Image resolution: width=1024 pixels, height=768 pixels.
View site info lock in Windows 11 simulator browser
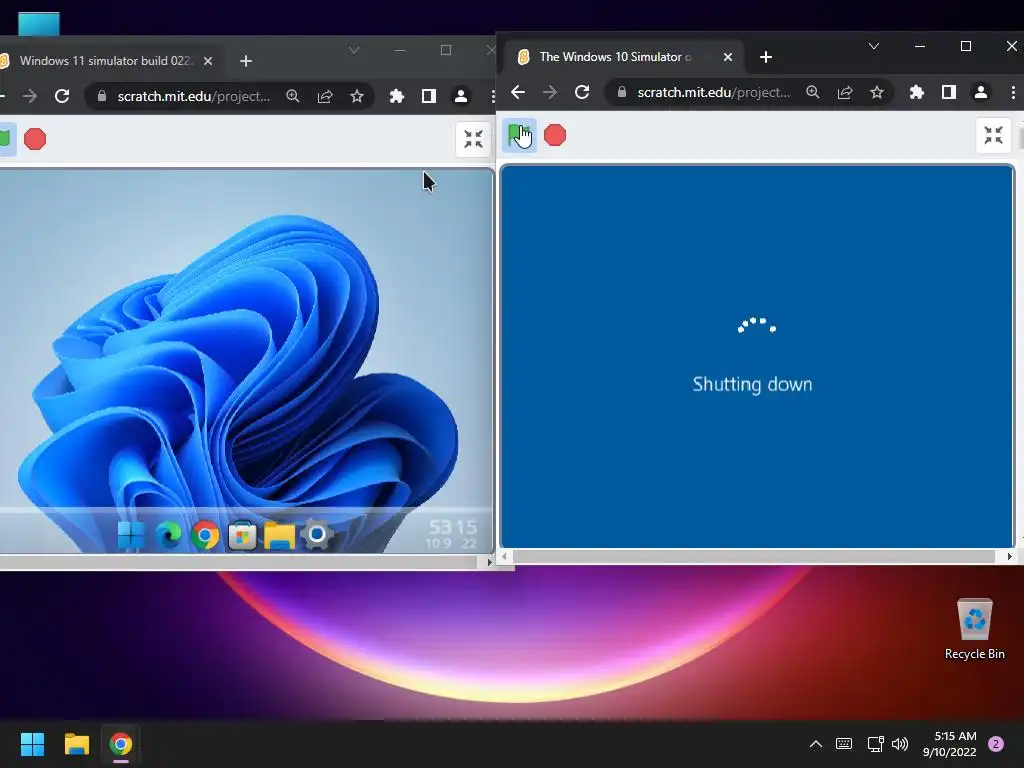click(101, 96)
